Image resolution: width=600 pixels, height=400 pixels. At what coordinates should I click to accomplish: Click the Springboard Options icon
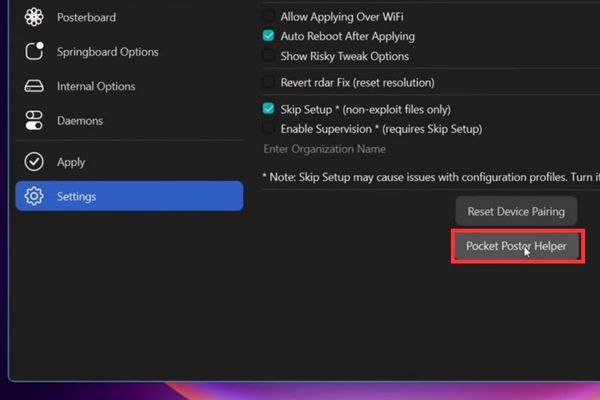pos(35,51)
